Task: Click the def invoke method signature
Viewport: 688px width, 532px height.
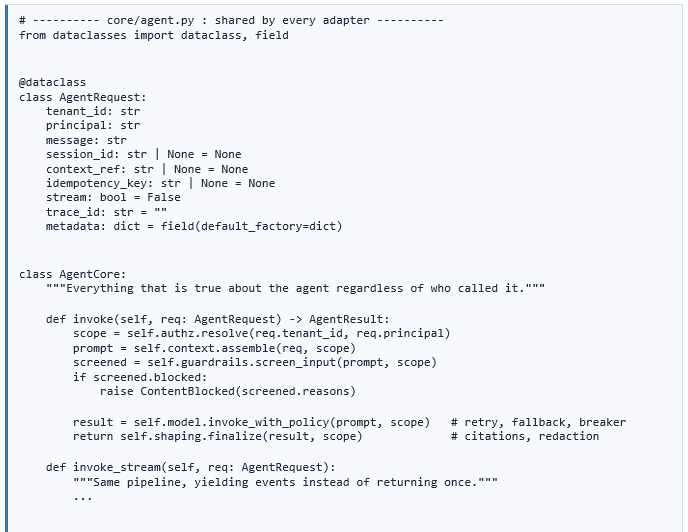Action: tap(218, 319)
